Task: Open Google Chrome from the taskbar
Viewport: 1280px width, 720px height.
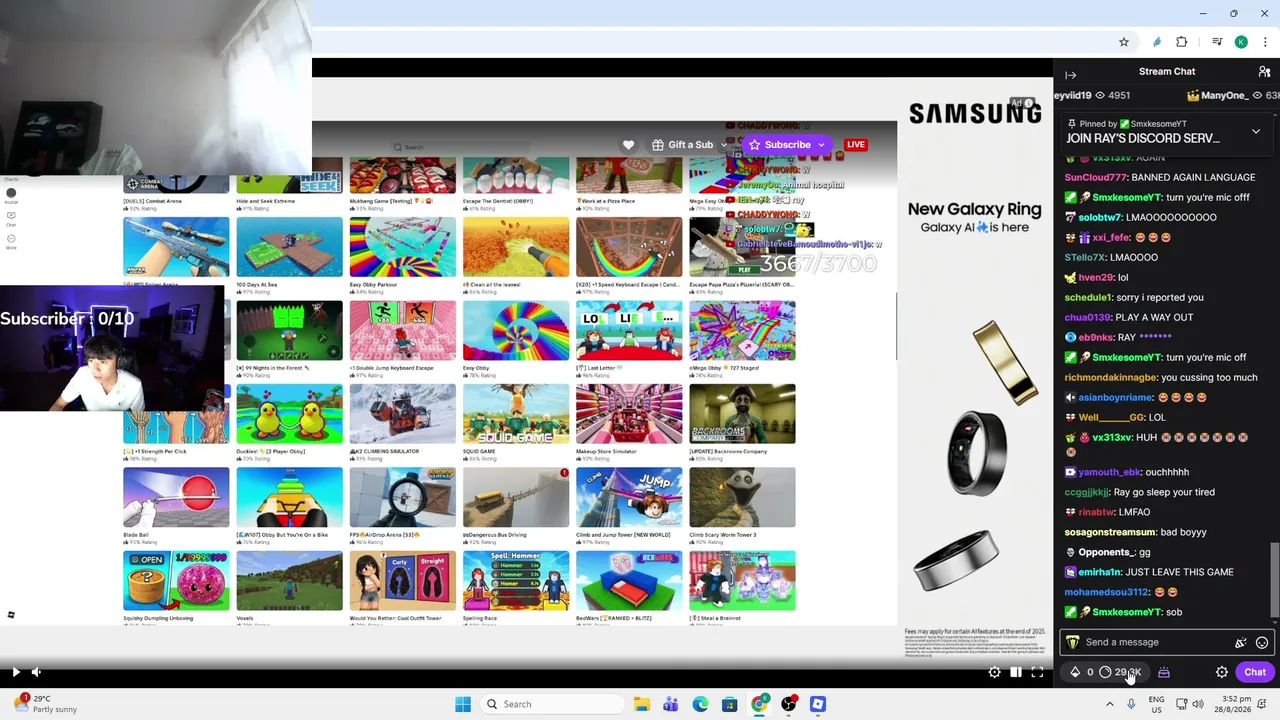Action: point(759,704)
